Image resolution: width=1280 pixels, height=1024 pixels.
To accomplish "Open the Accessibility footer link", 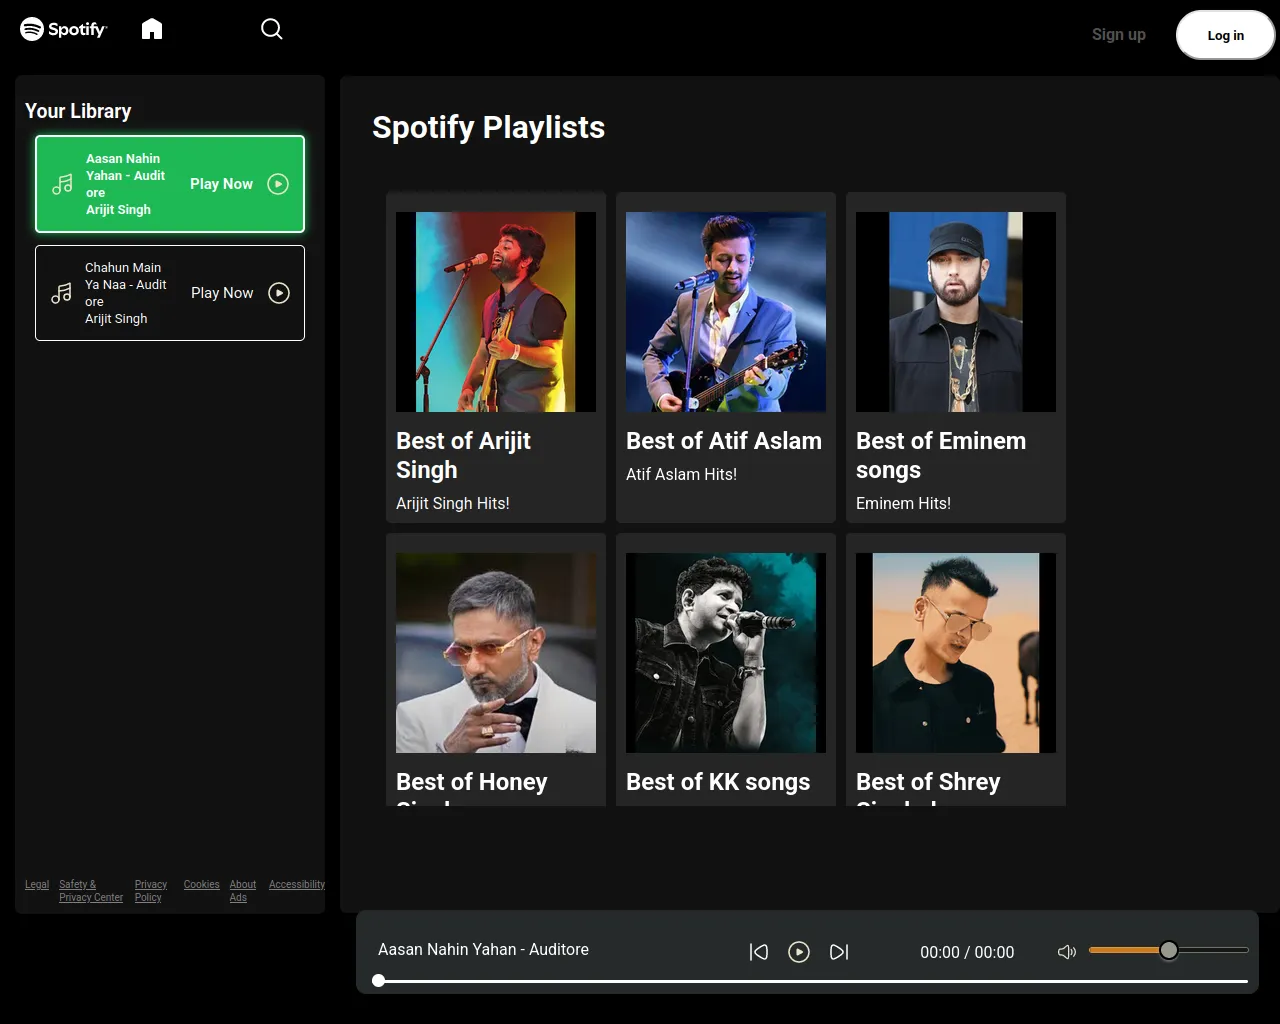I will [297, 884].
